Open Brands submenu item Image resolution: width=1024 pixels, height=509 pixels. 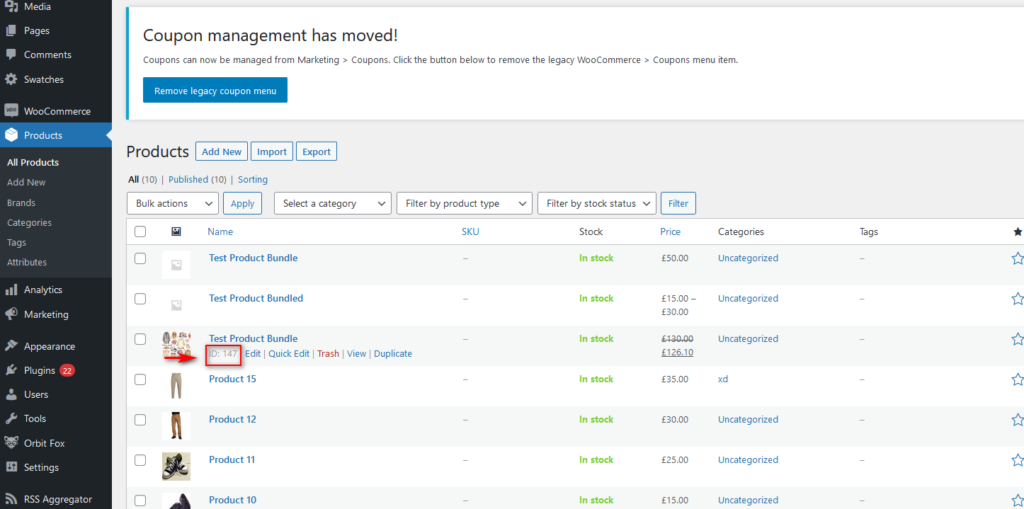pos(21,203)
